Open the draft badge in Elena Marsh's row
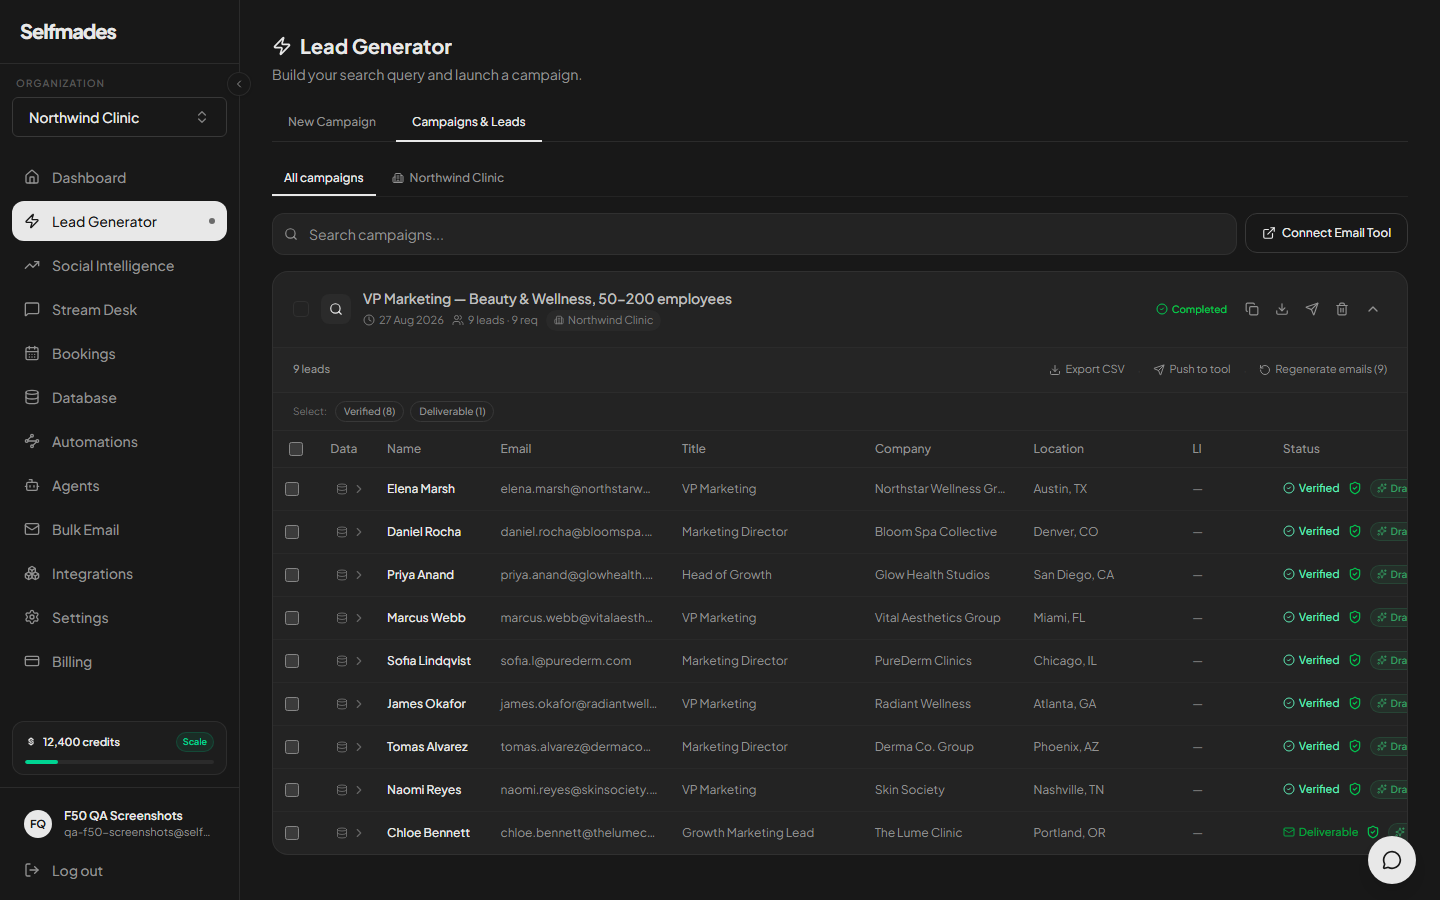The image size is (1440, 900). (x=1390, y=489)
